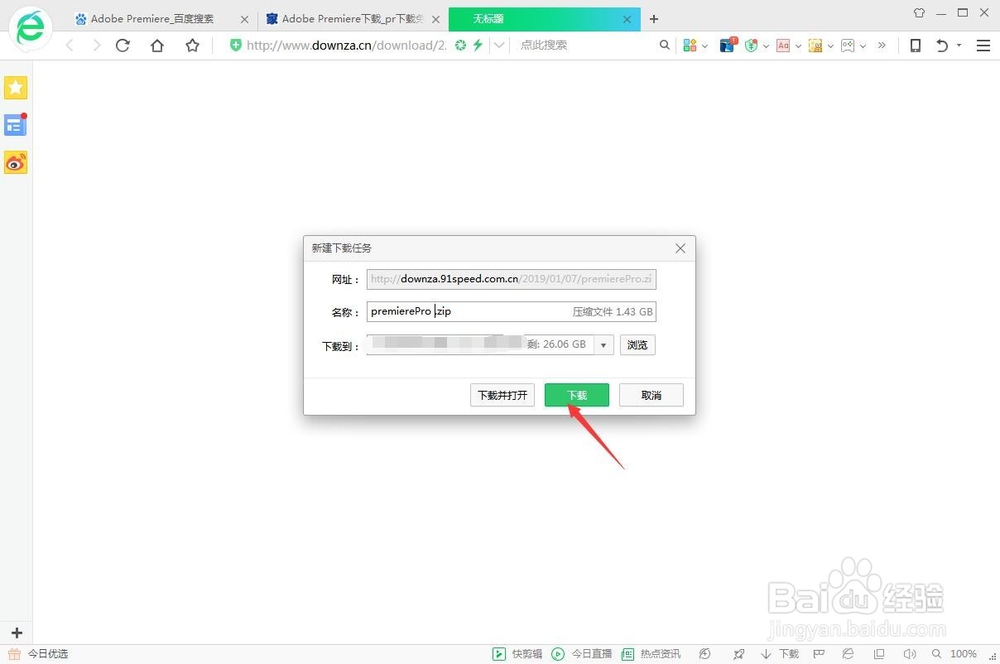Viewport: 1000px width, 664px height.
Task: Open the blue news panel sidebar icon
Action: pyautogui.click(x=15, y=125)
